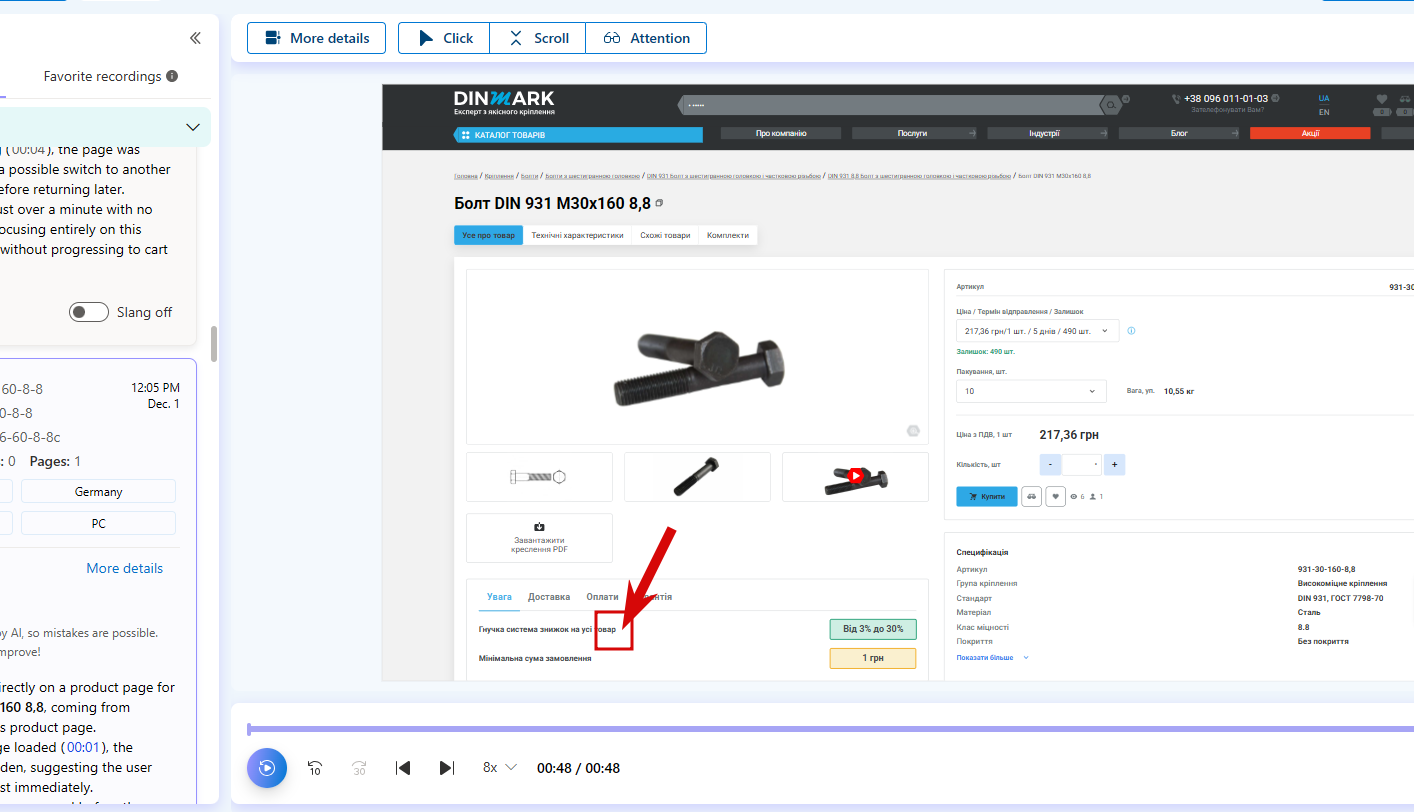
Task: Toggle the Slang switch
Action: click(89, 312)
